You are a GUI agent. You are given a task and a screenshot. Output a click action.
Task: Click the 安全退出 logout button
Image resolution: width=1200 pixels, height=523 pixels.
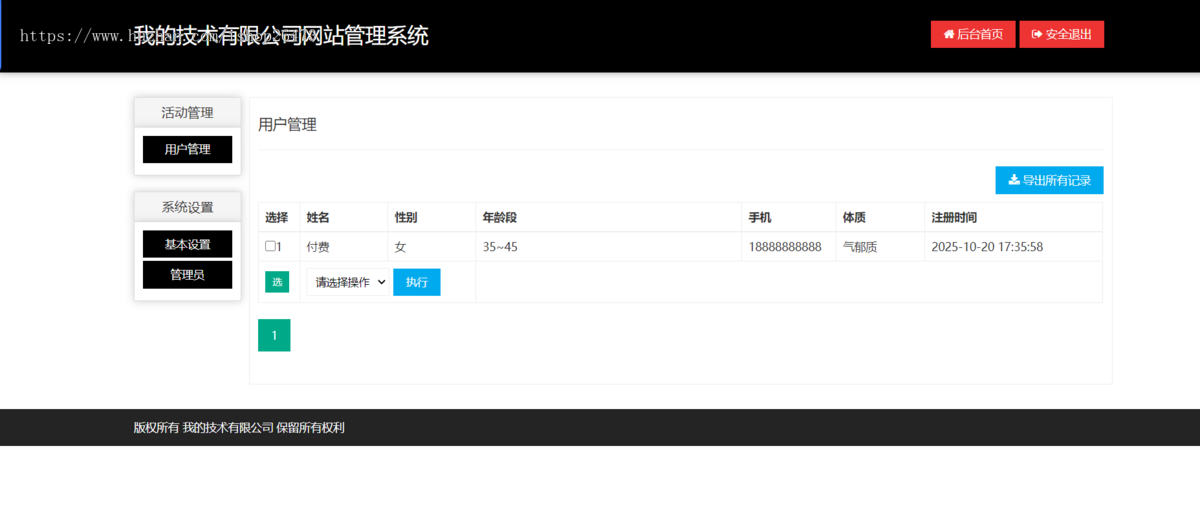click(1061, 34)
